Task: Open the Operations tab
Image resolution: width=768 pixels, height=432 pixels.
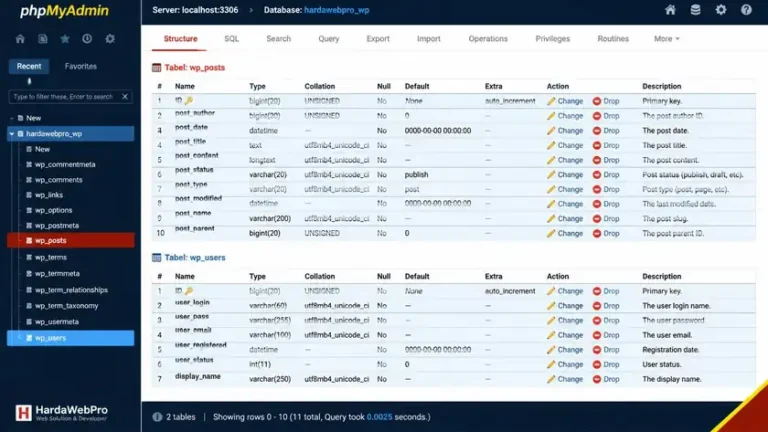Action: 488,39
